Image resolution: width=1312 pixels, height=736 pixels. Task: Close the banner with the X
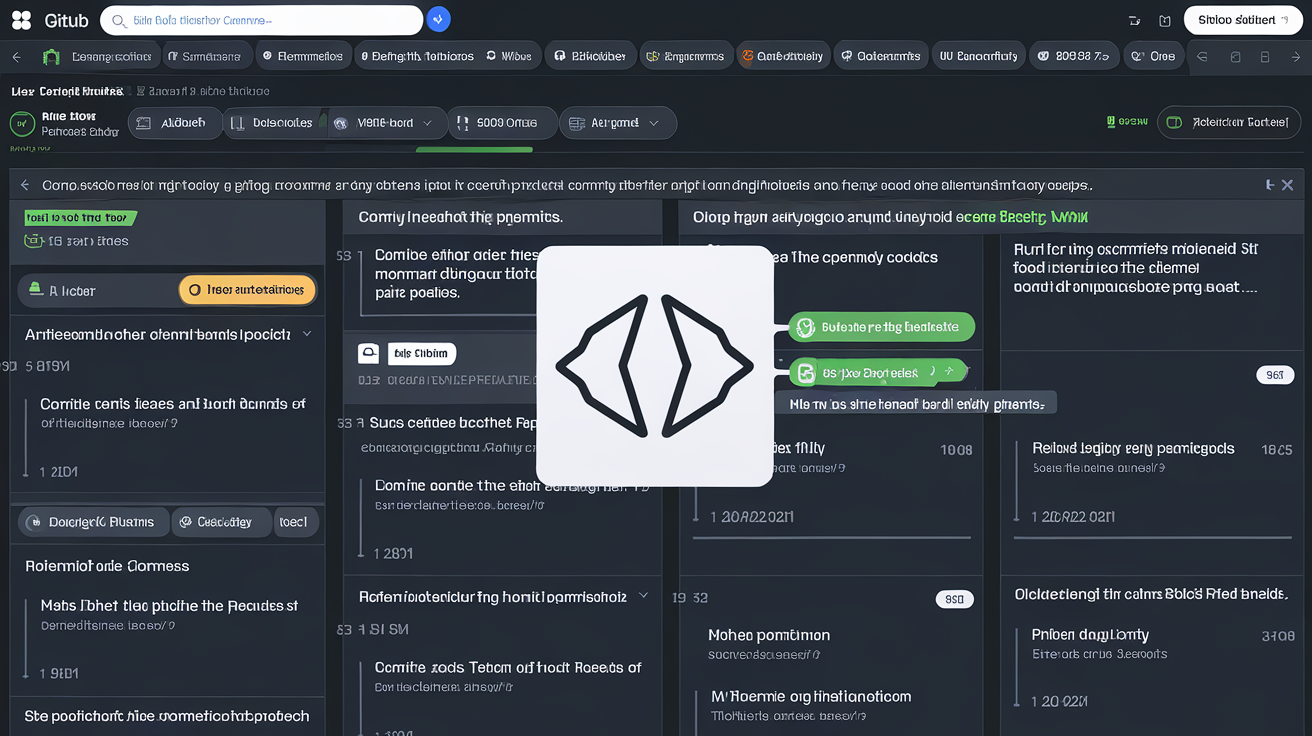(x=1287, y=185)
